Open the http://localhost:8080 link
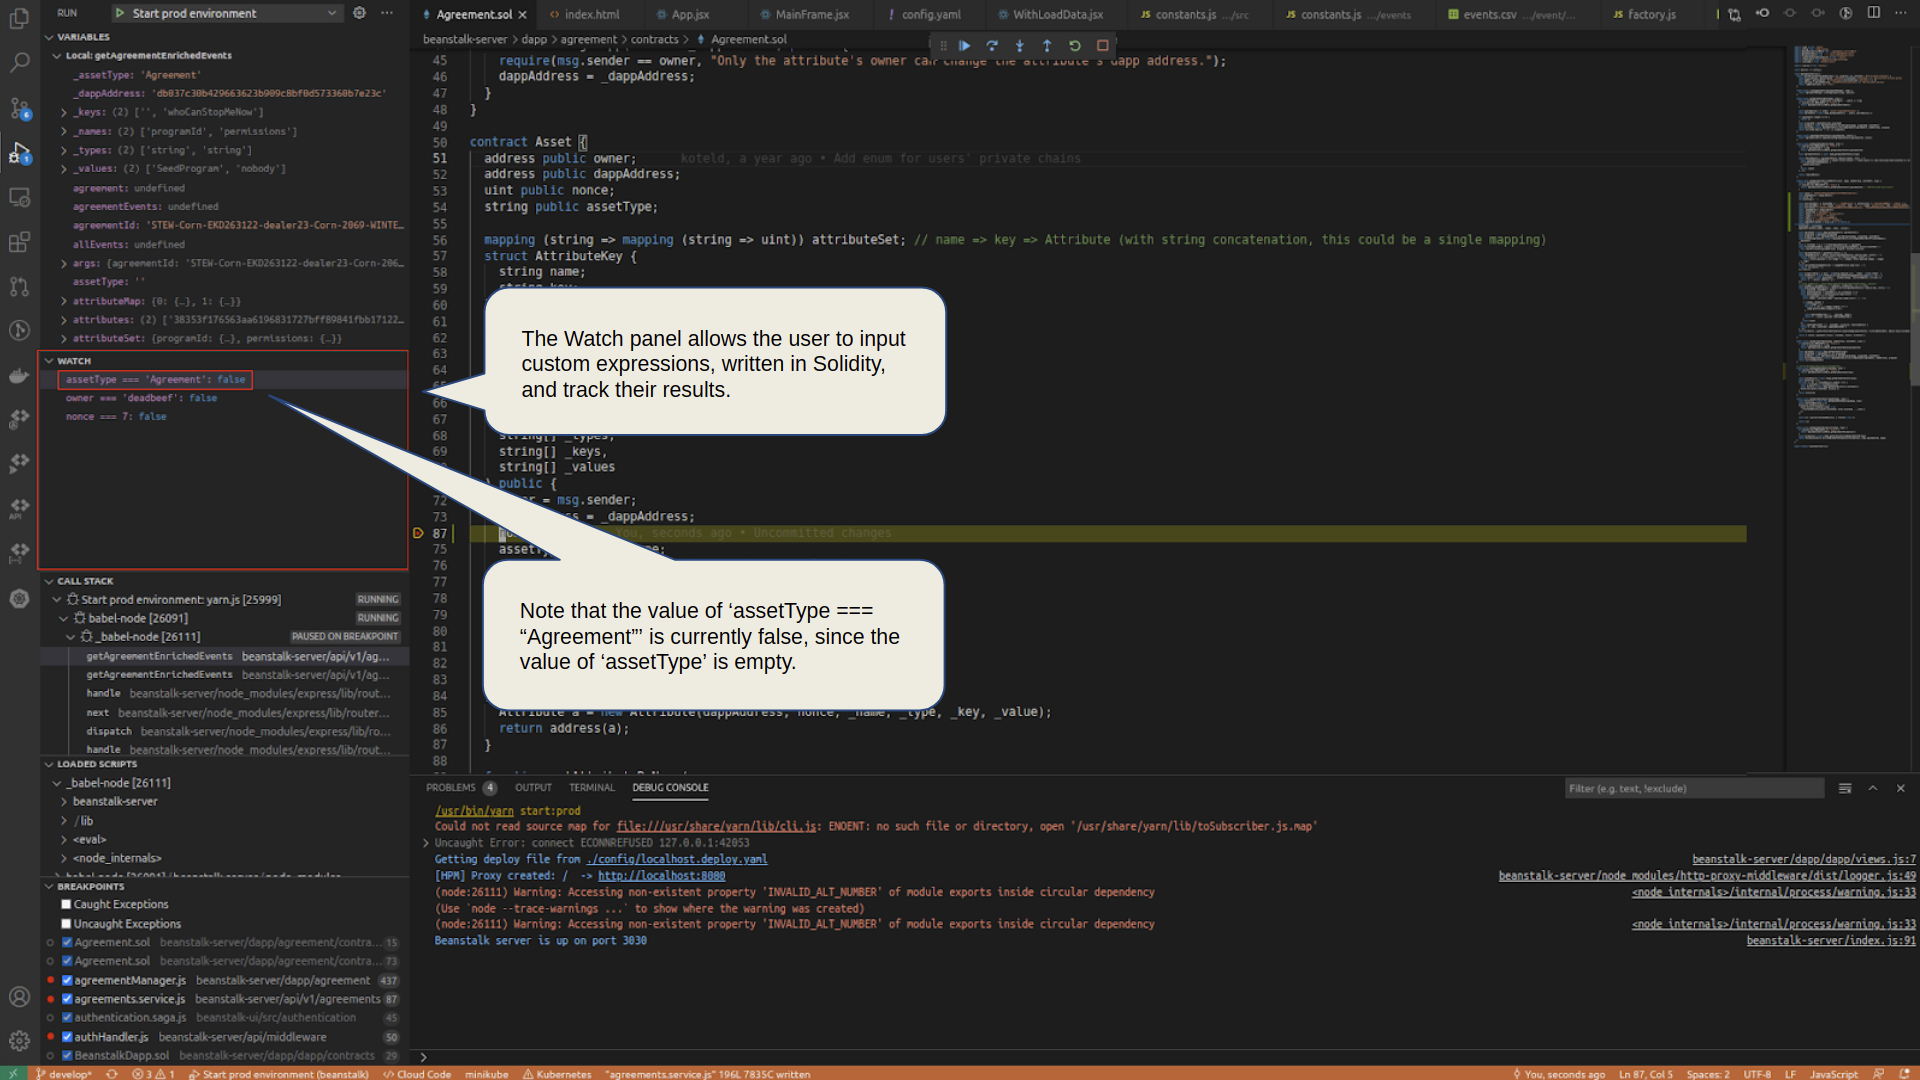This screenshot has height=1080, width=1920. 661,876
